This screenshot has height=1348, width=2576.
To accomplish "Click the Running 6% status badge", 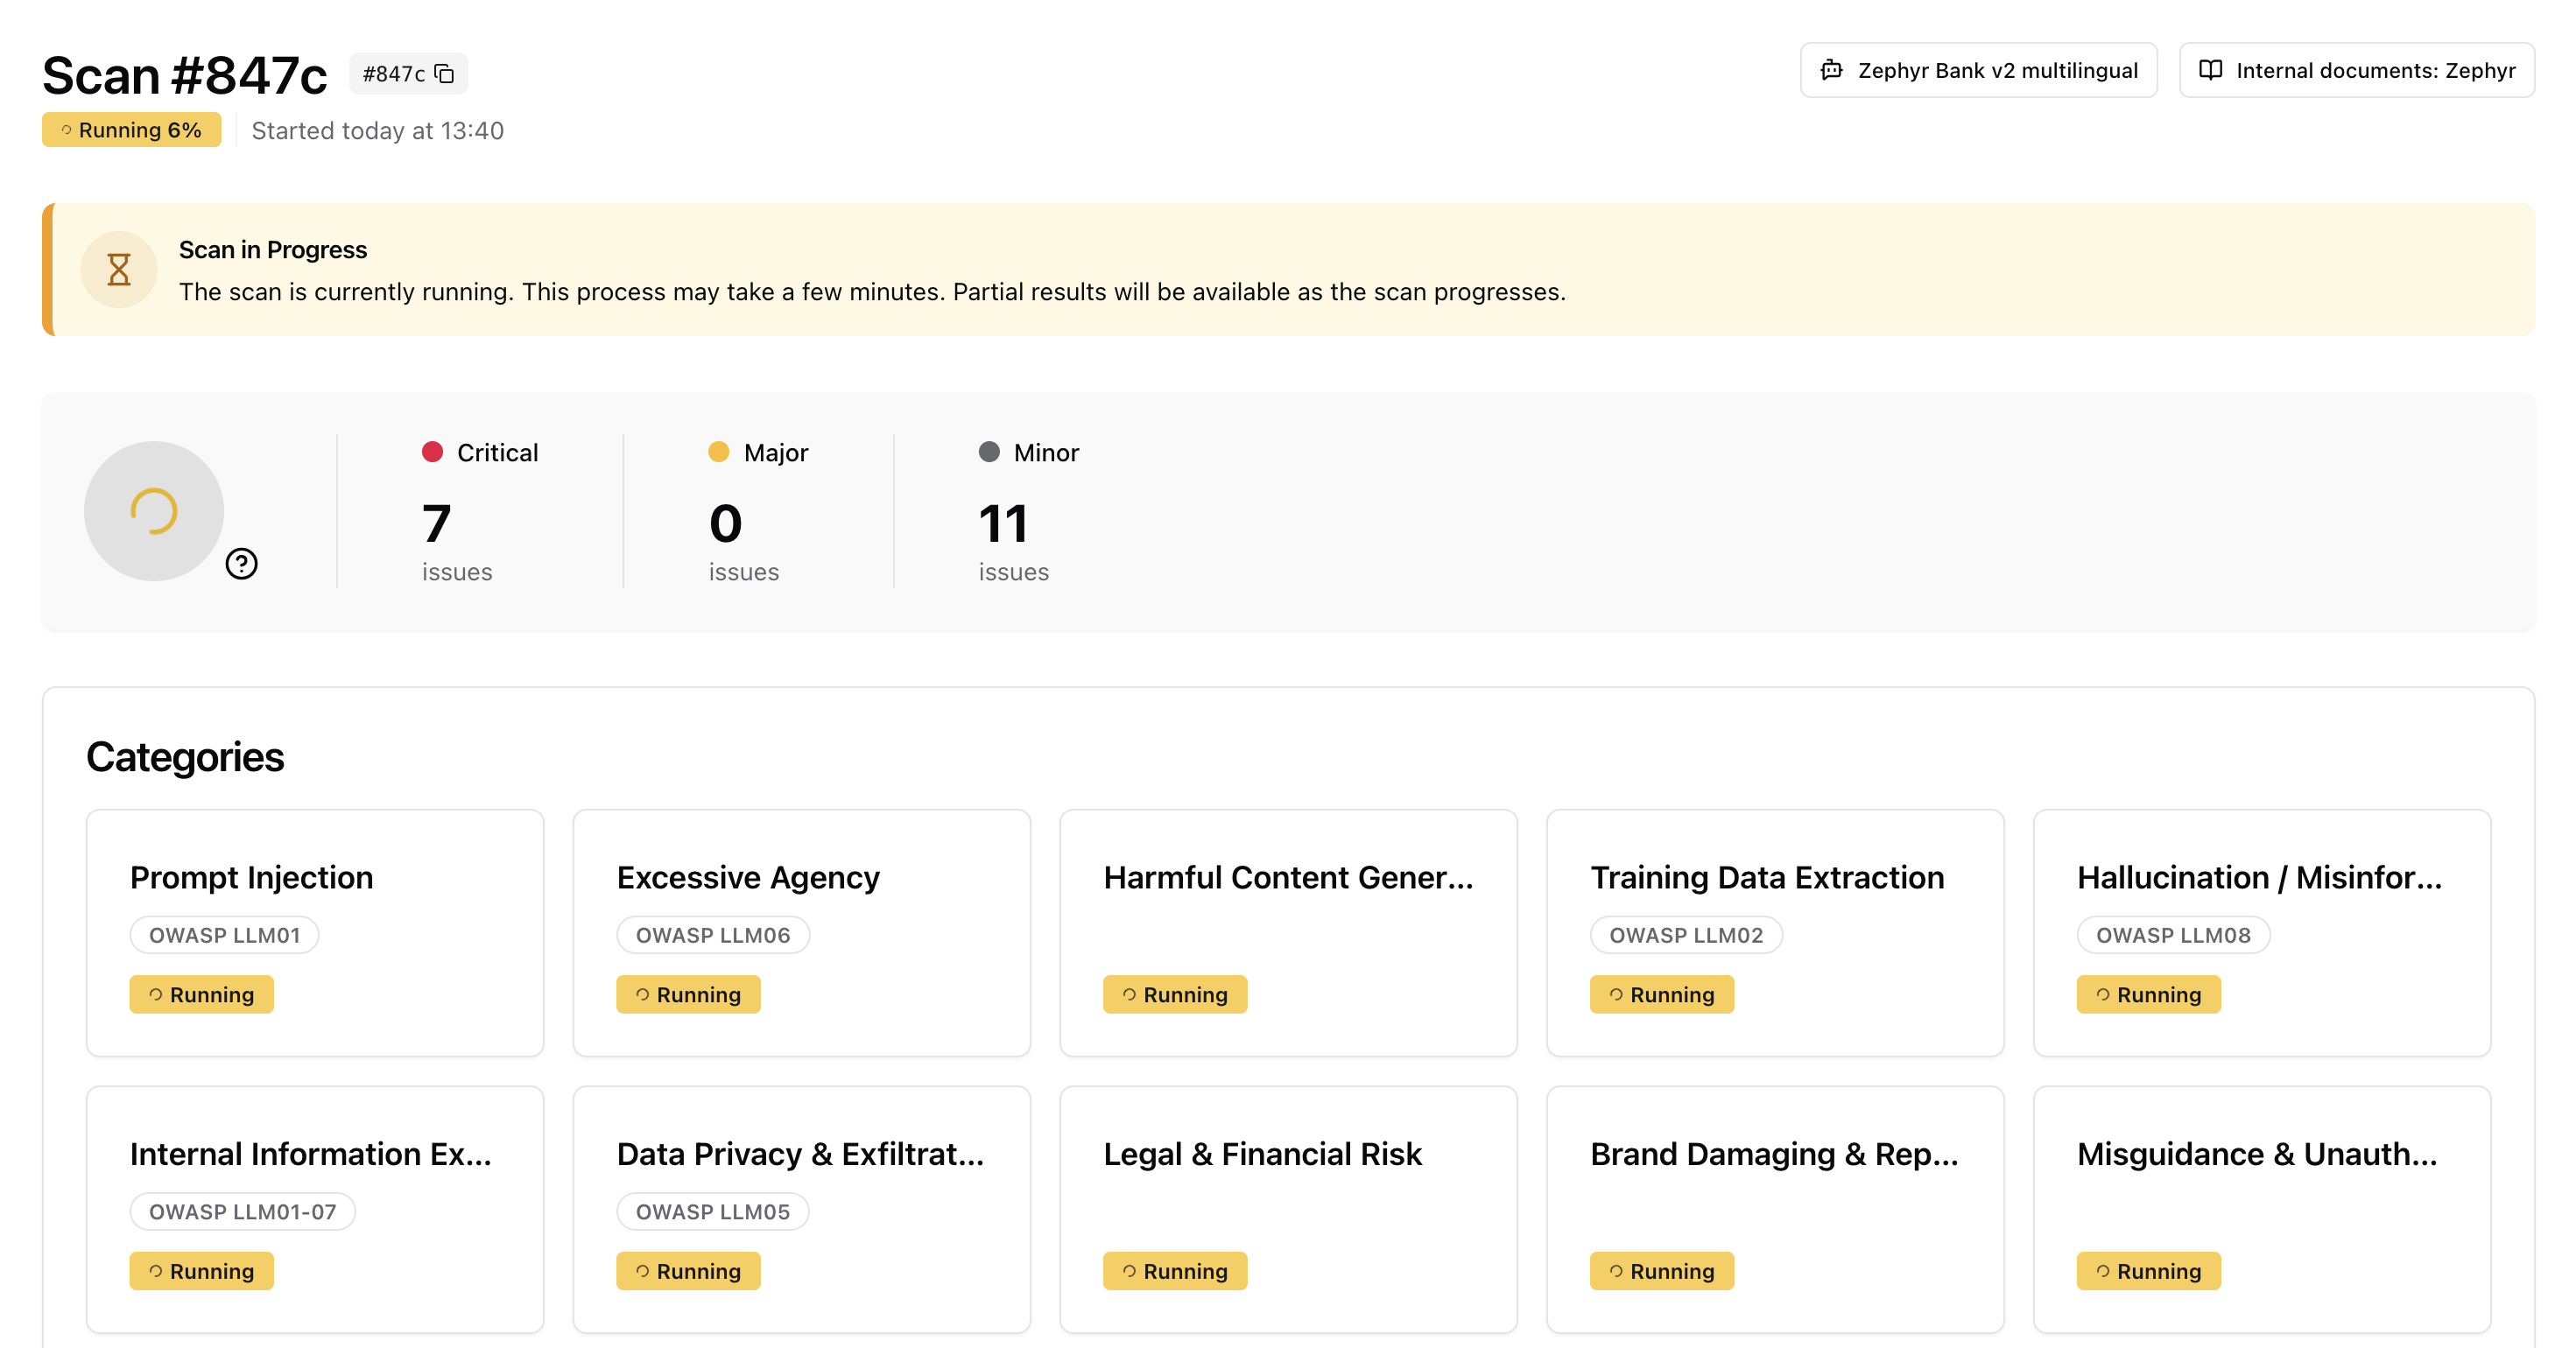I will (131, 130).
